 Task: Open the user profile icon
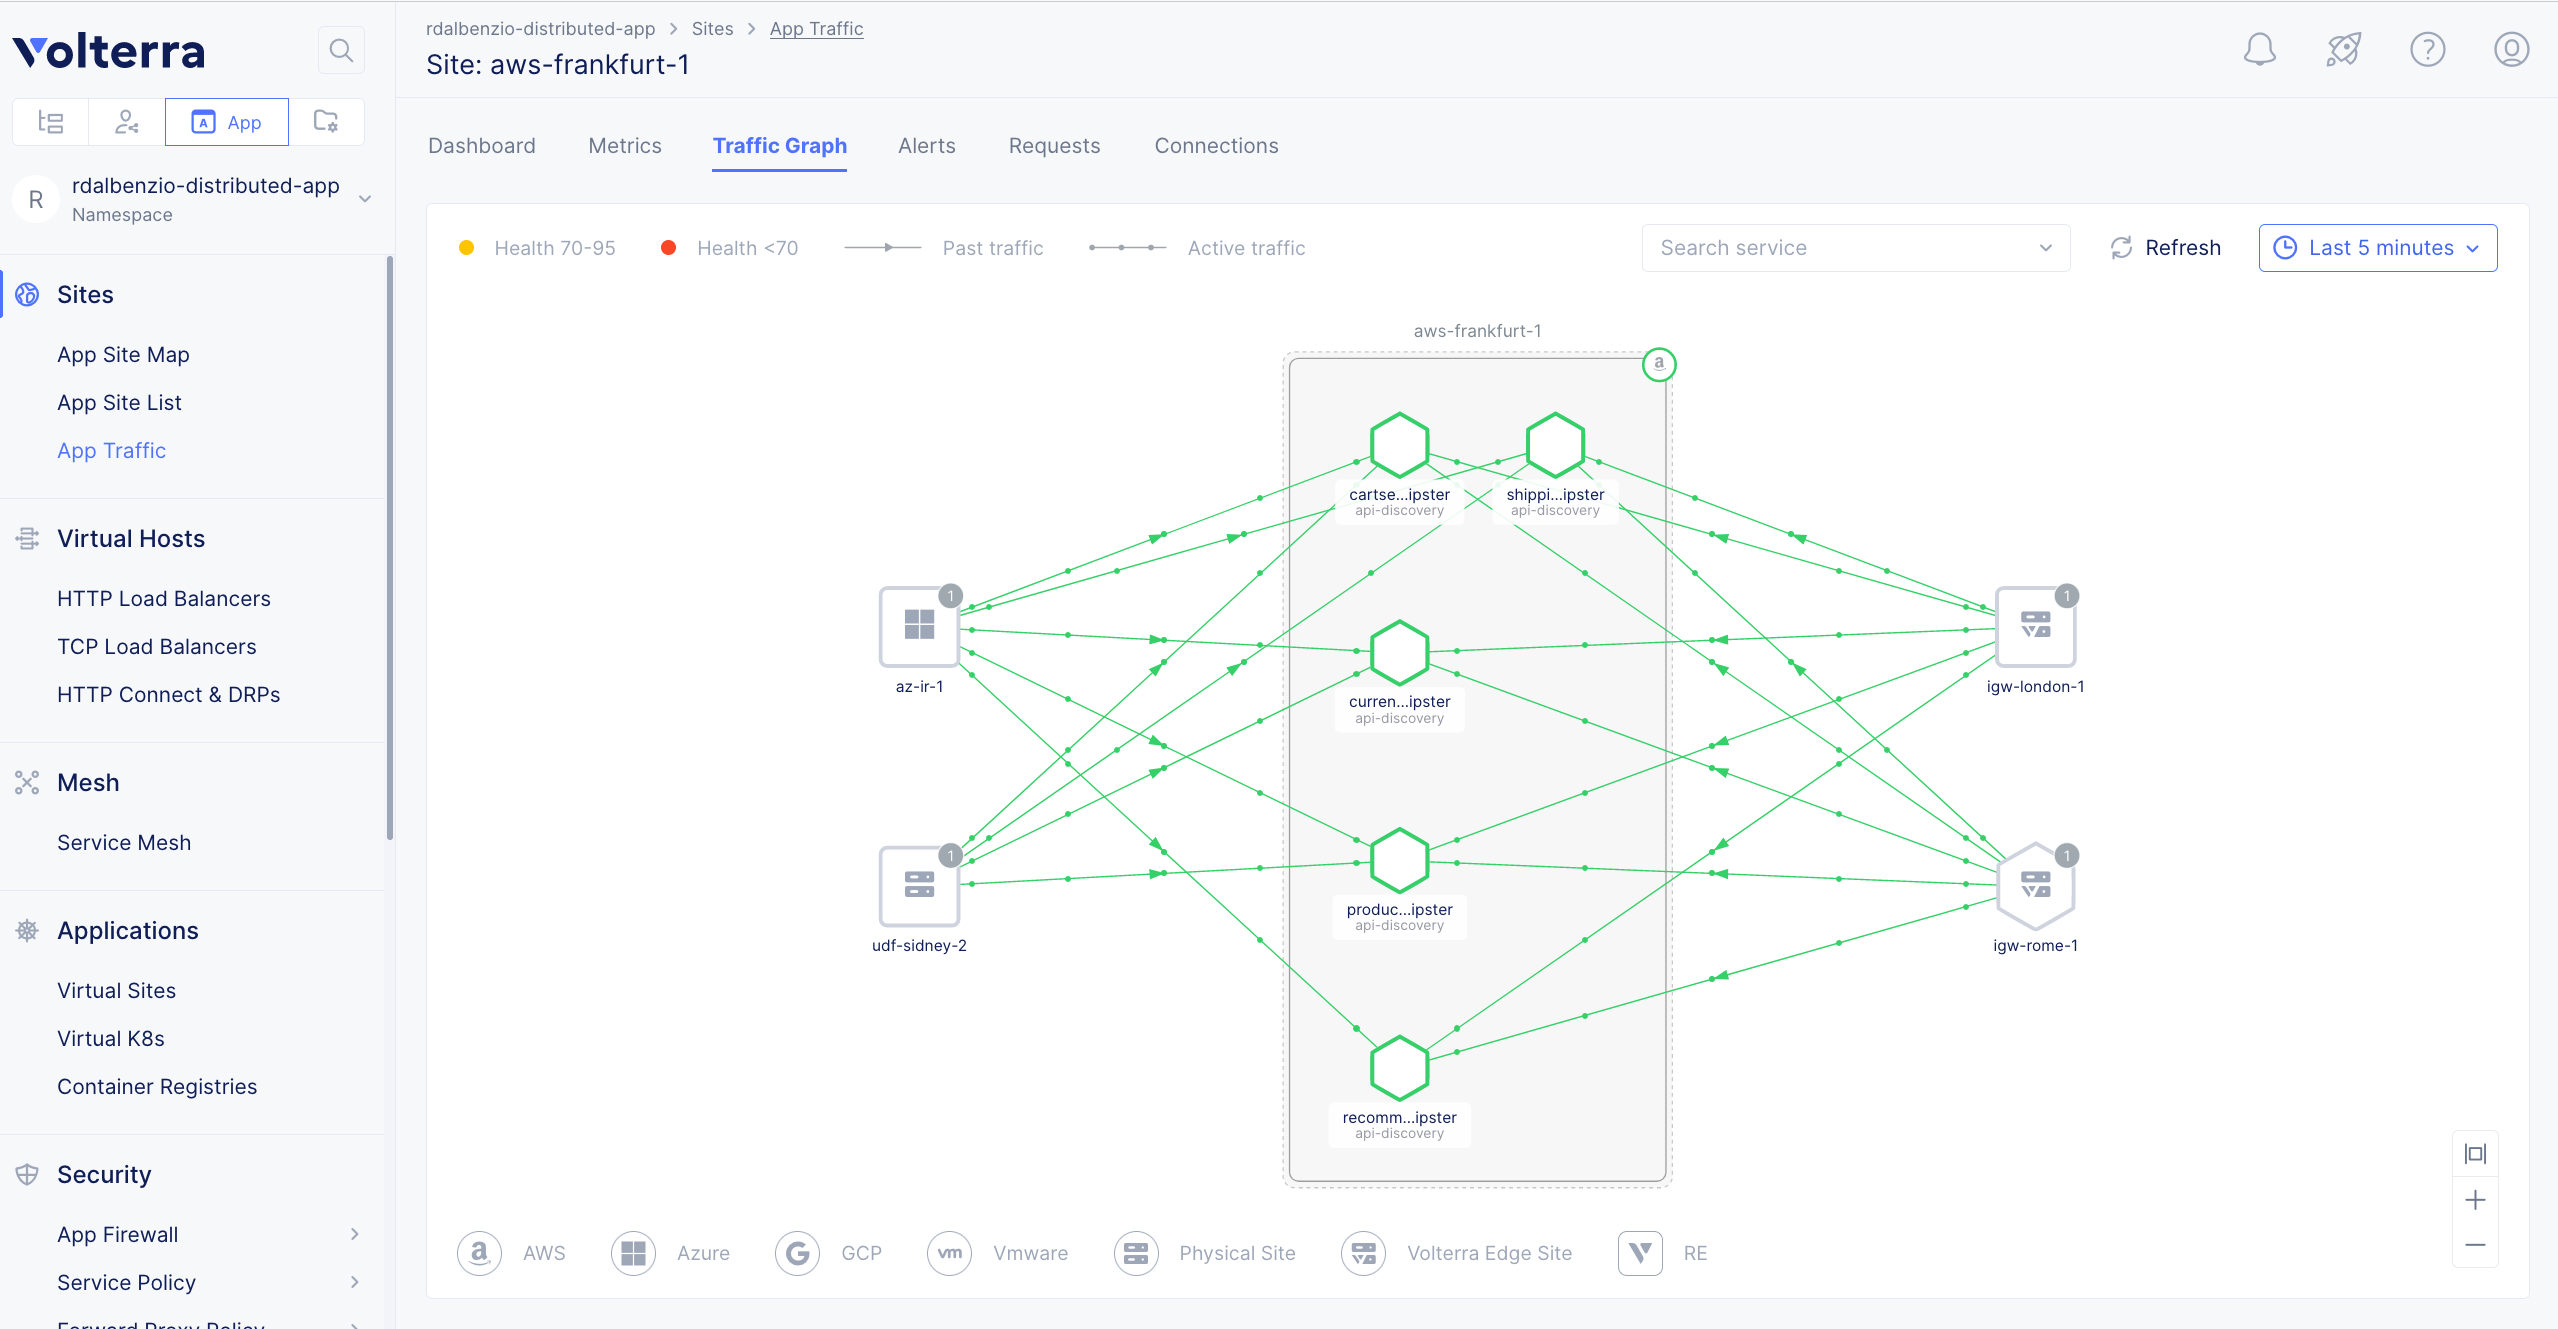pos(2511,49)
